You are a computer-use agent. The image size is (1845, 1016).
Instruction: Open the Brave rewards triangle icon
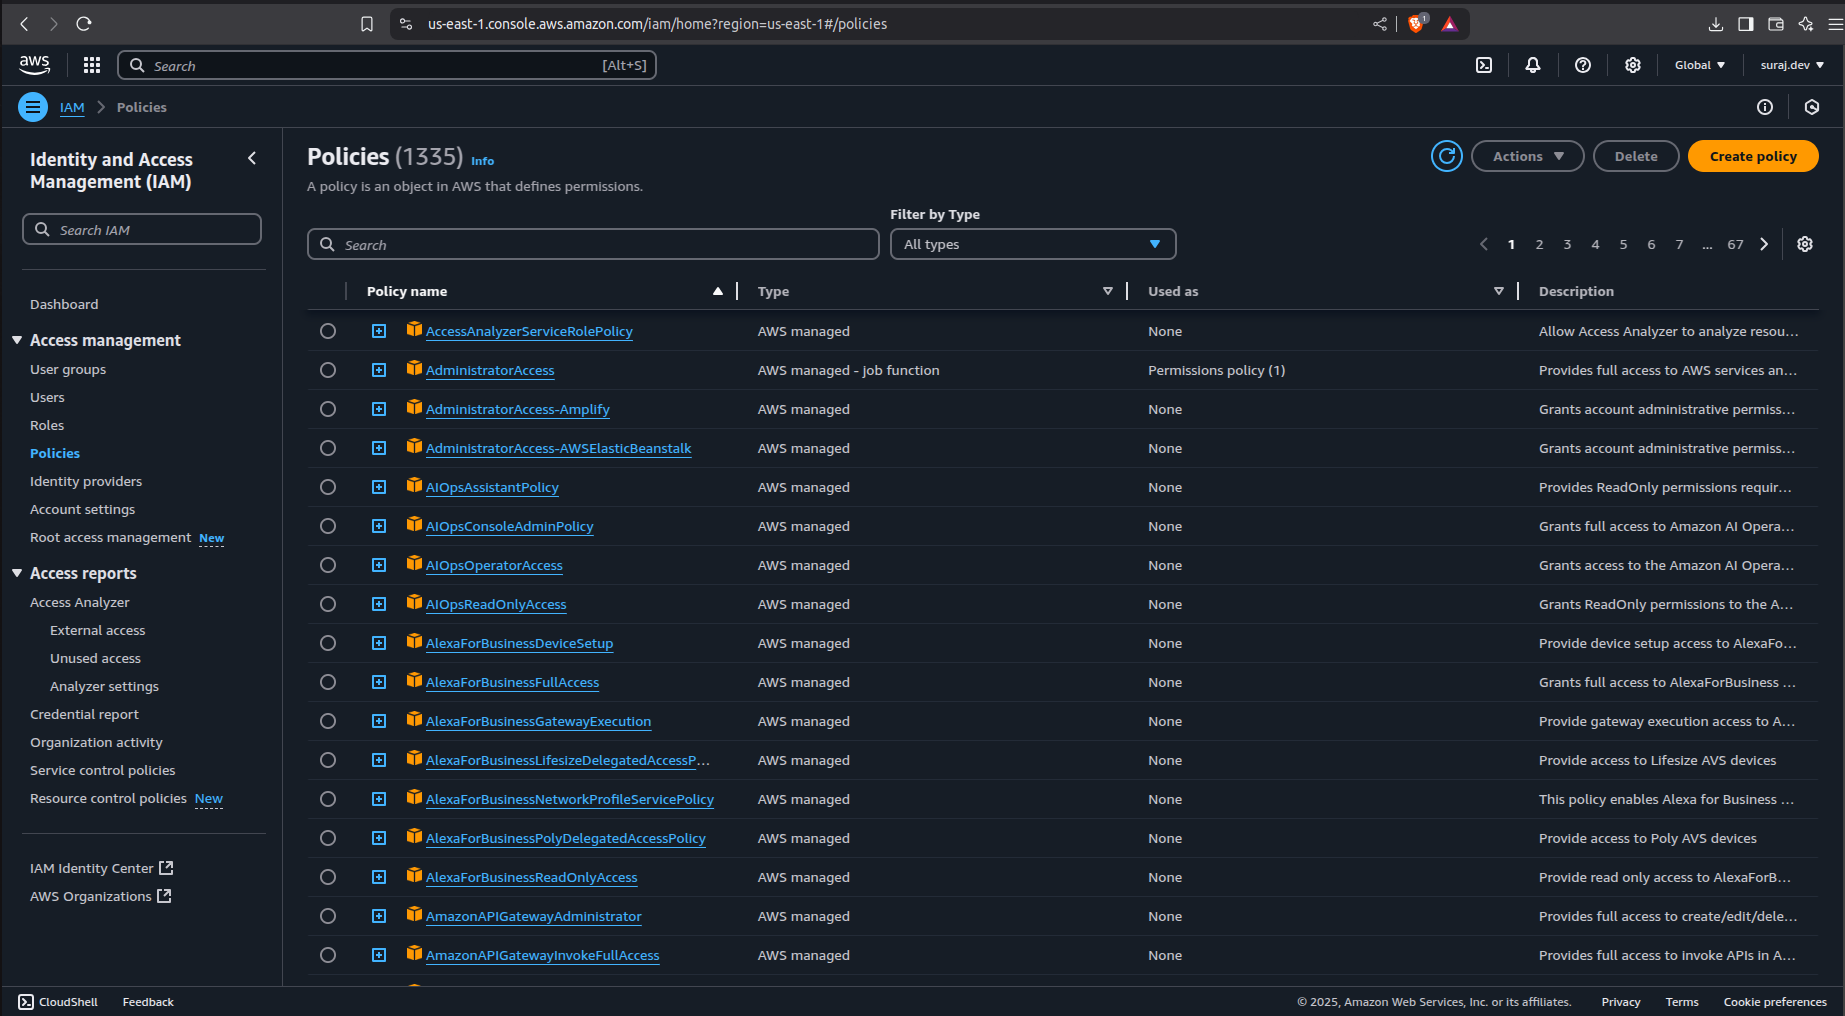[1449, 24]
